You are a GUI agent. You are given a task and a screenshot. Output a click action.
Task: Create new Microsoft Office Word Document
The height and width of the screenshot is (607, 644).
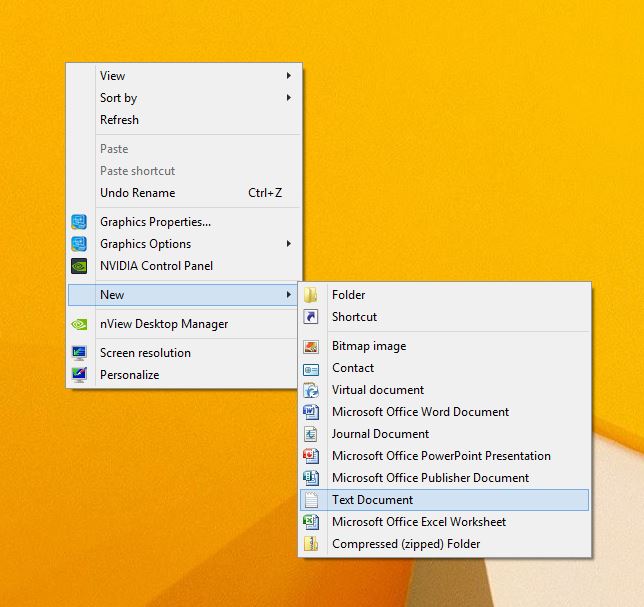[444, 412]
